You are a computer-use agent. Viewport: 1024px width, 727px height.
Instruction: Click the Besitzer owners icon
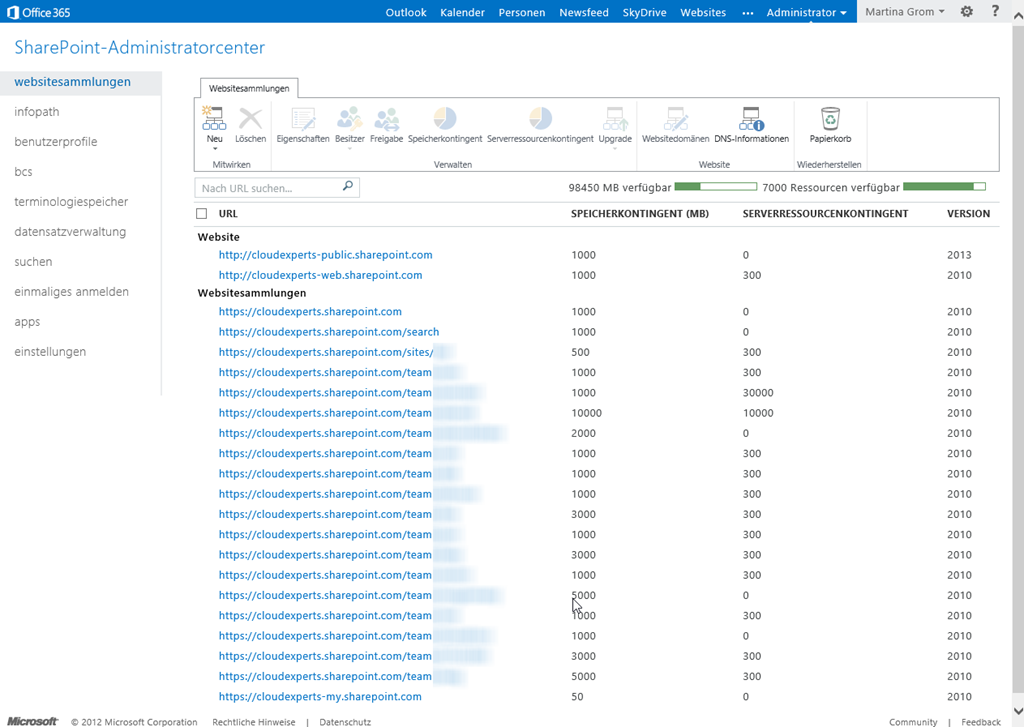[x=350, y=120]
